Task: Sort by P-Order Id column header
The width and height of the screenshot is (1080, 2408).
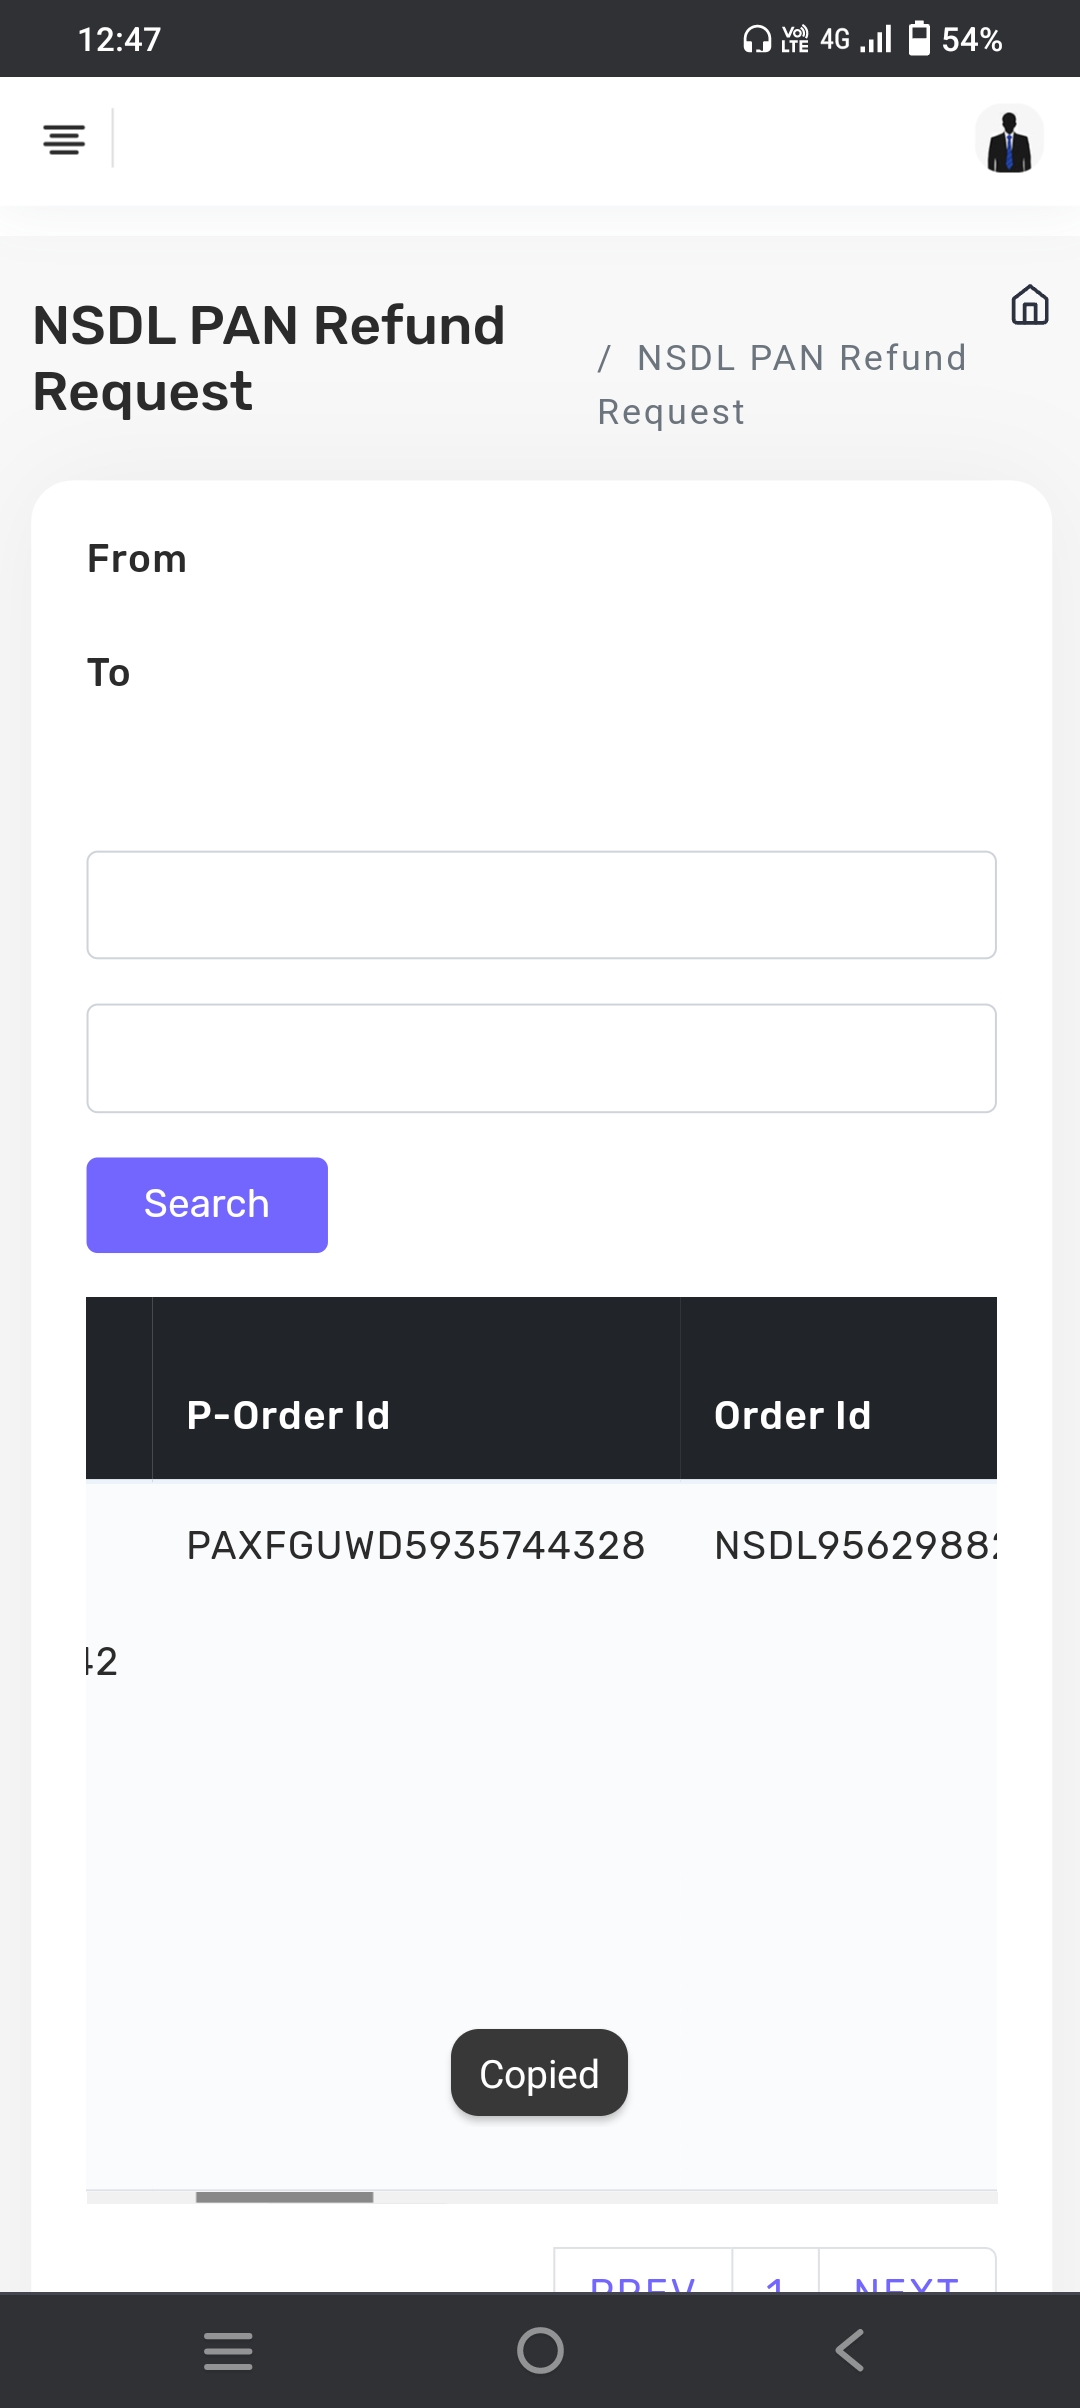Action: (x=288, y=1415)
